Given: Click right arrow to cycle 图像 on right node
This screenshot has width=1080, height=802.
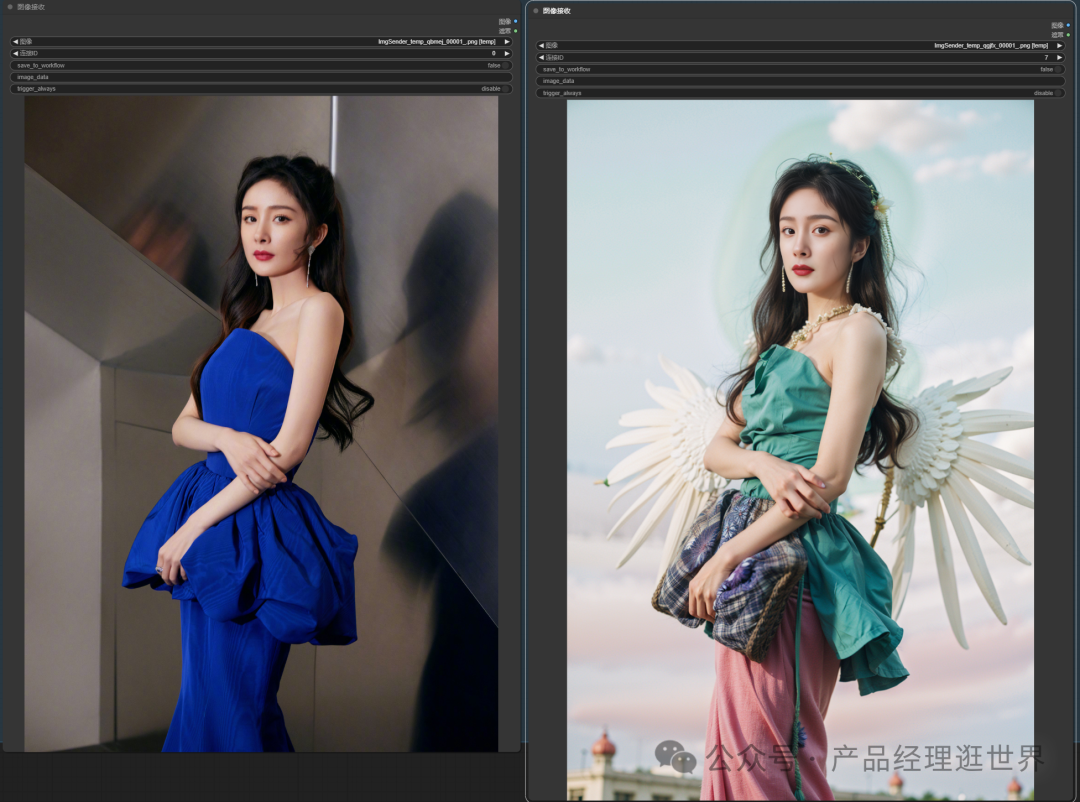Looking at the screenshot, I should click(x=1060, y=45).
